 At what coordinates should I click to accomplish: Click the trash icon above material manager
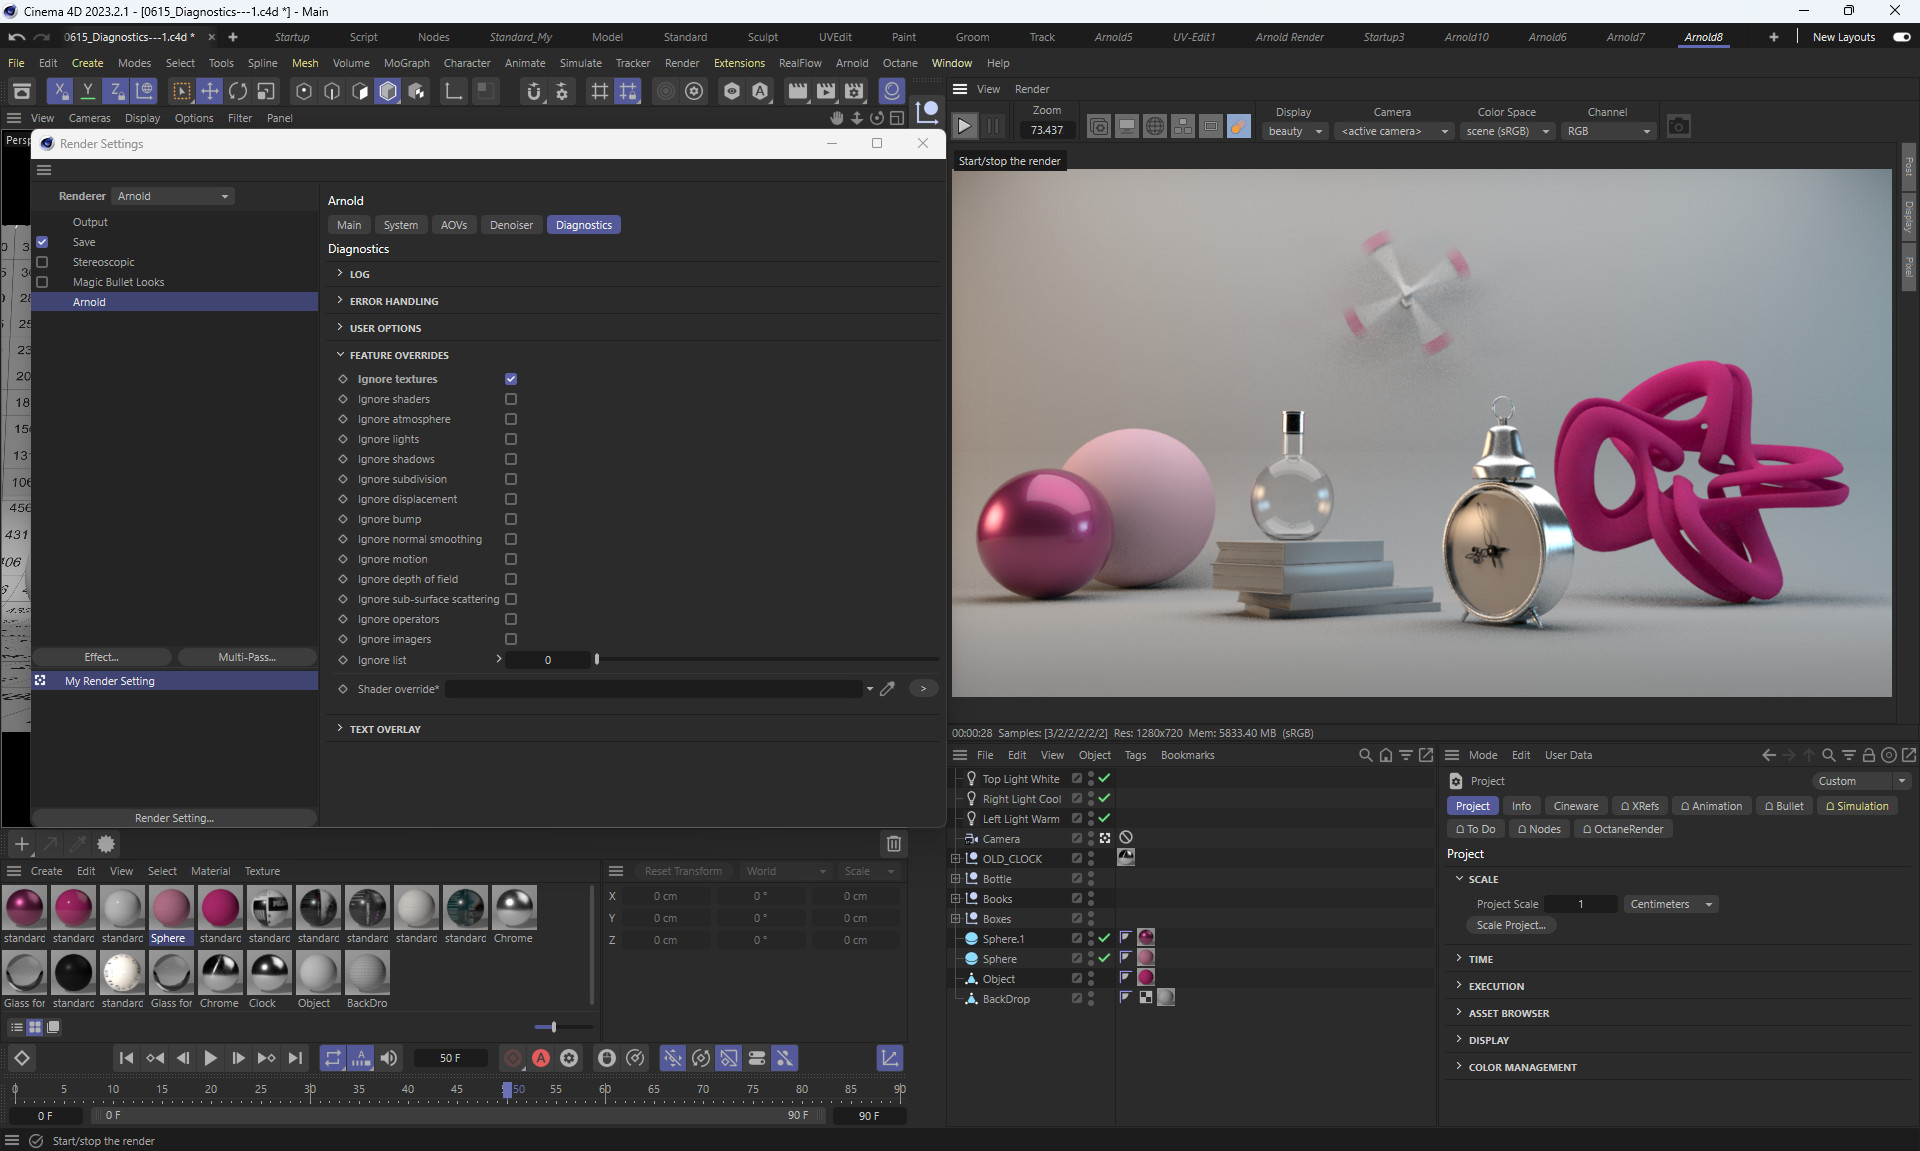(x=893, y=843)
